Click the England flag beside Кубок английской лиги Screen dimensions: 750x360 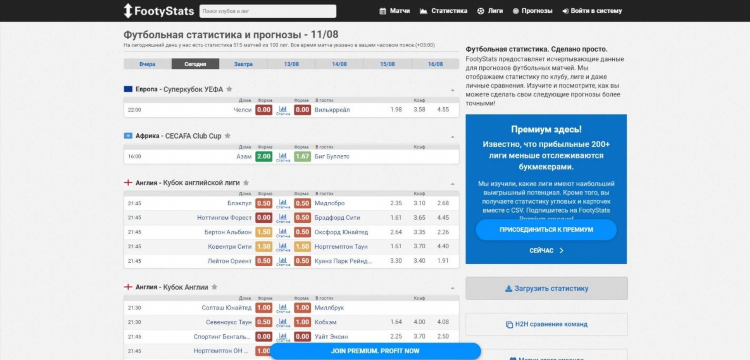128,183
